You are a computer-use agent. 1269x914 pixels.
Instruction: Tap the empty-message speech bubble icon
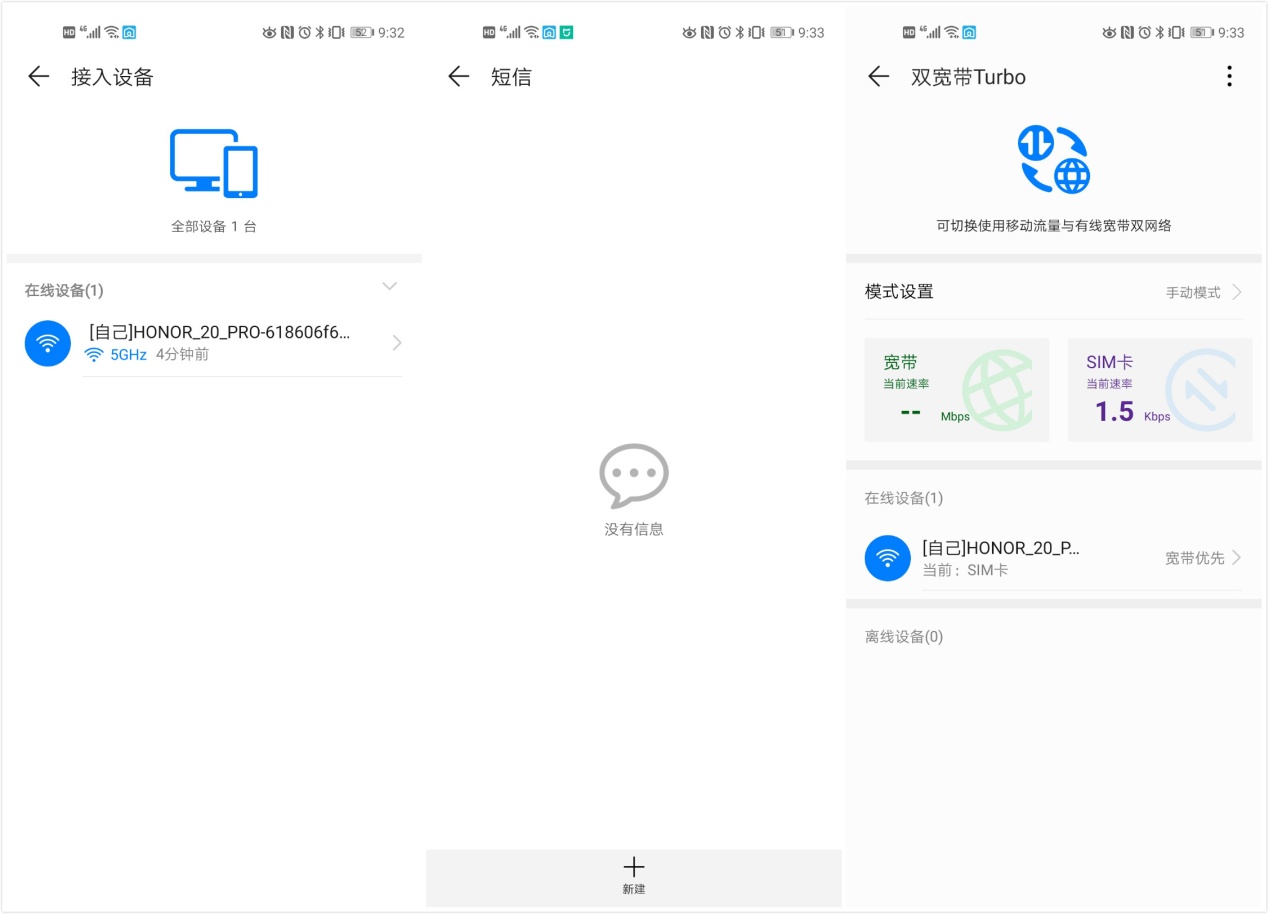[633, 476]
